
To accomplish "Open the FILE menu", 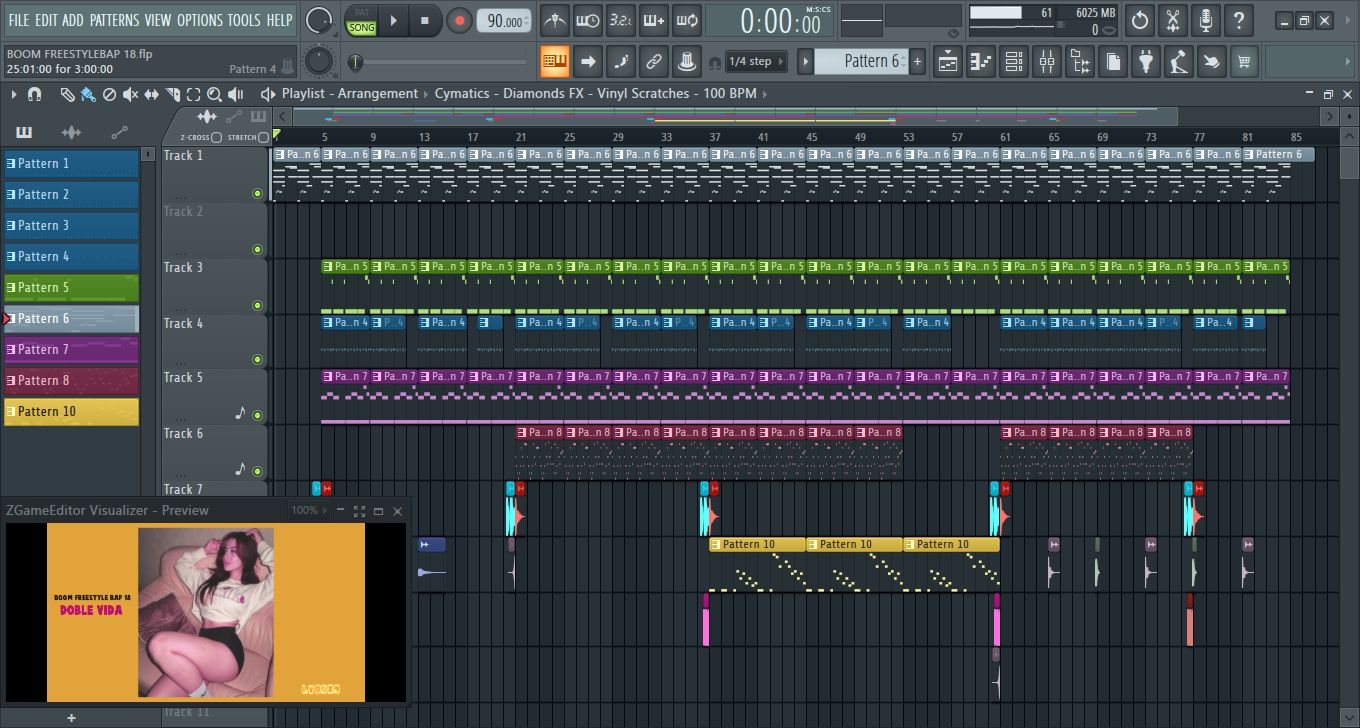I will (19, 20).
